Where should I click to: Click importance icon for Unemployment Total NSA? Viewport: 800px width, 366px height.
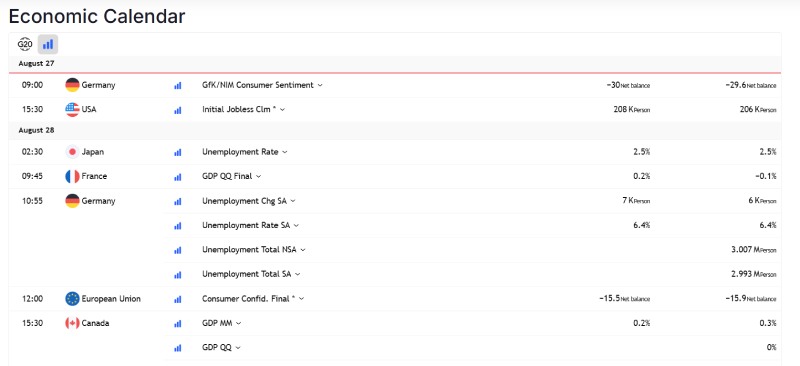point(178,250)
